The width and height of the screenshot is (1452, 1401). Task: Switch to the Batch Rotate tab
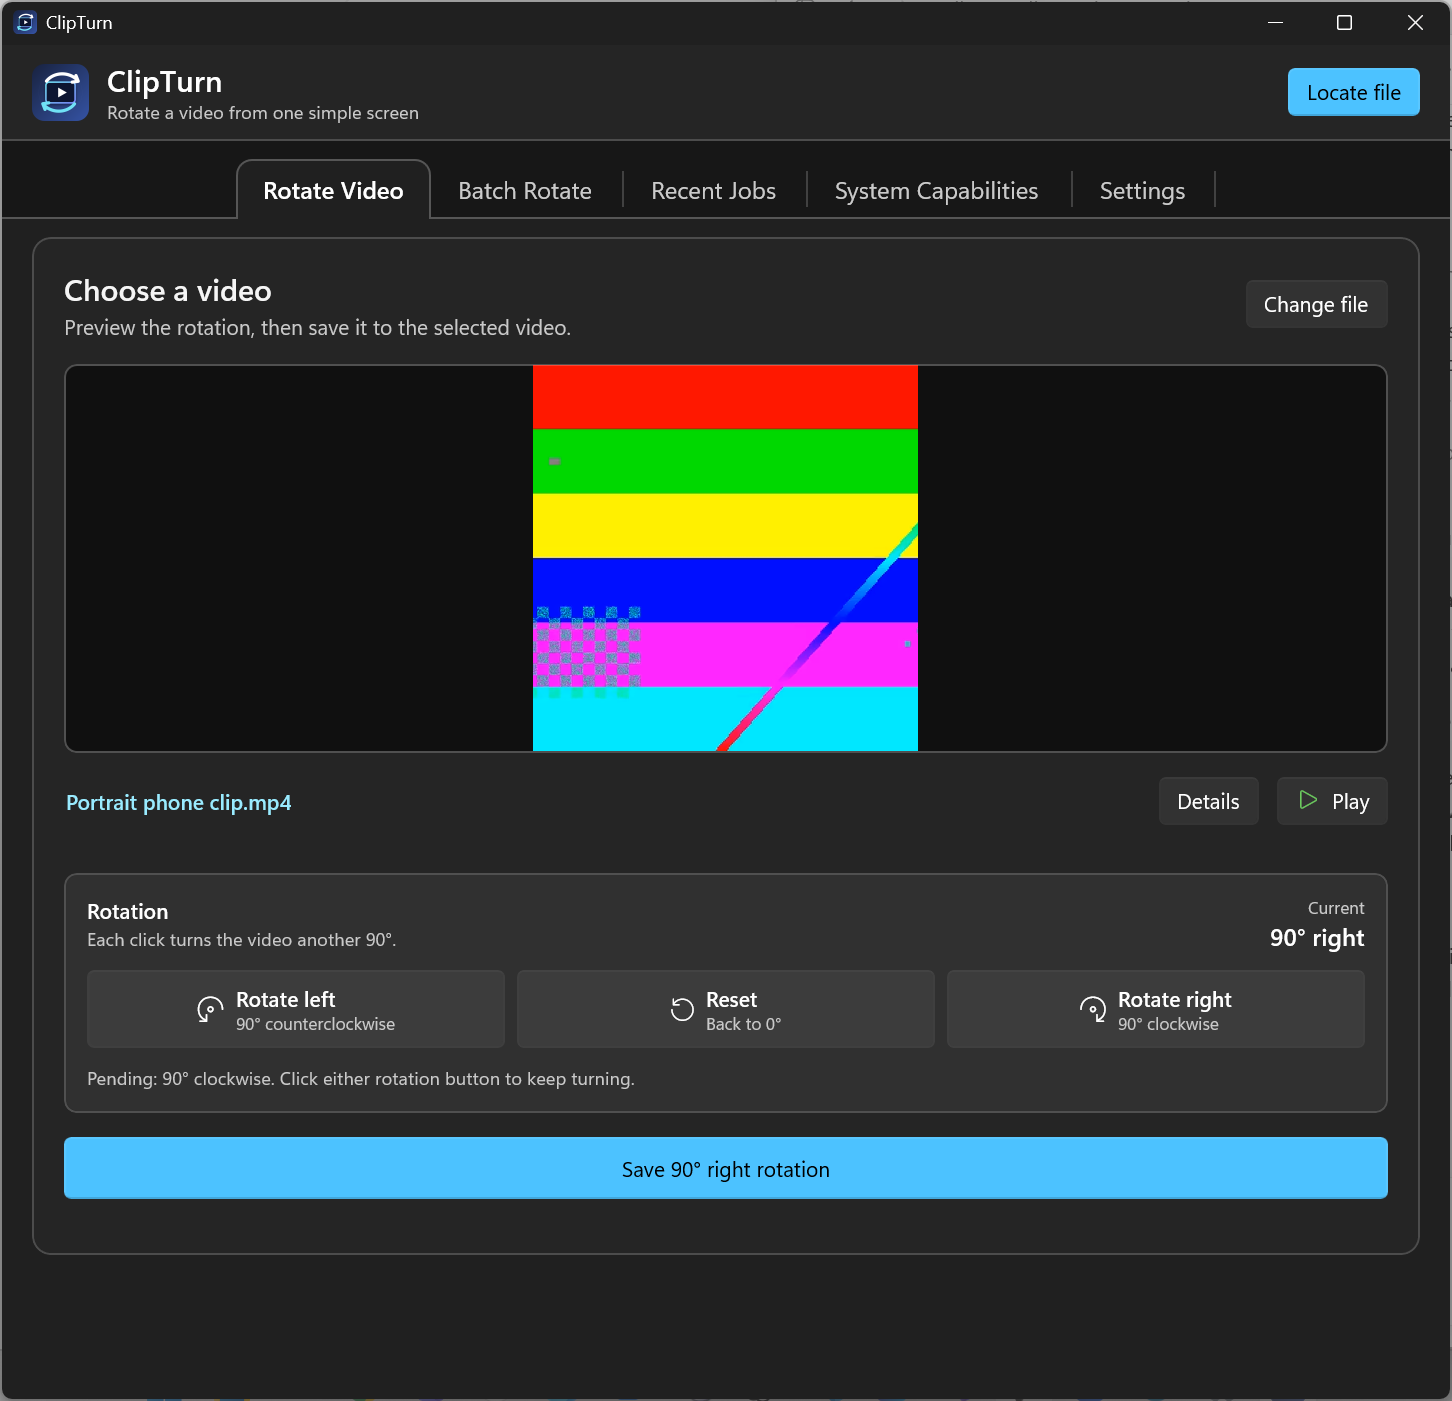(x=525, y=190)
